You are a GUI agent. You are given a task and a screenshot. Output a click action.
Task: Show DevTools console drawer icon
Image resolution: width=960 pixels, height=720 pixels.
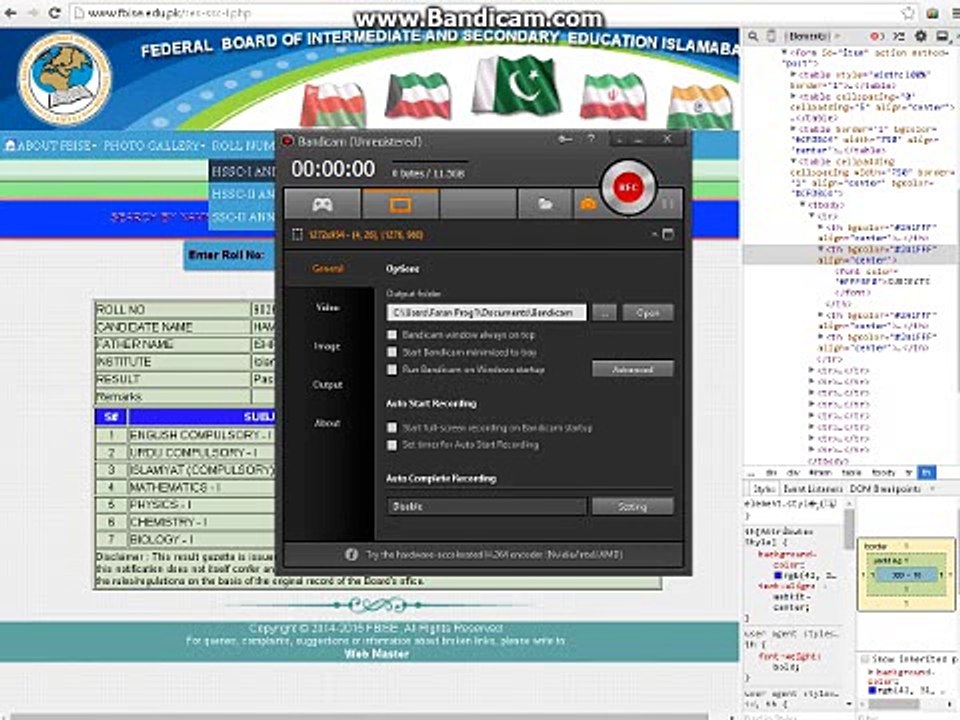899,37
